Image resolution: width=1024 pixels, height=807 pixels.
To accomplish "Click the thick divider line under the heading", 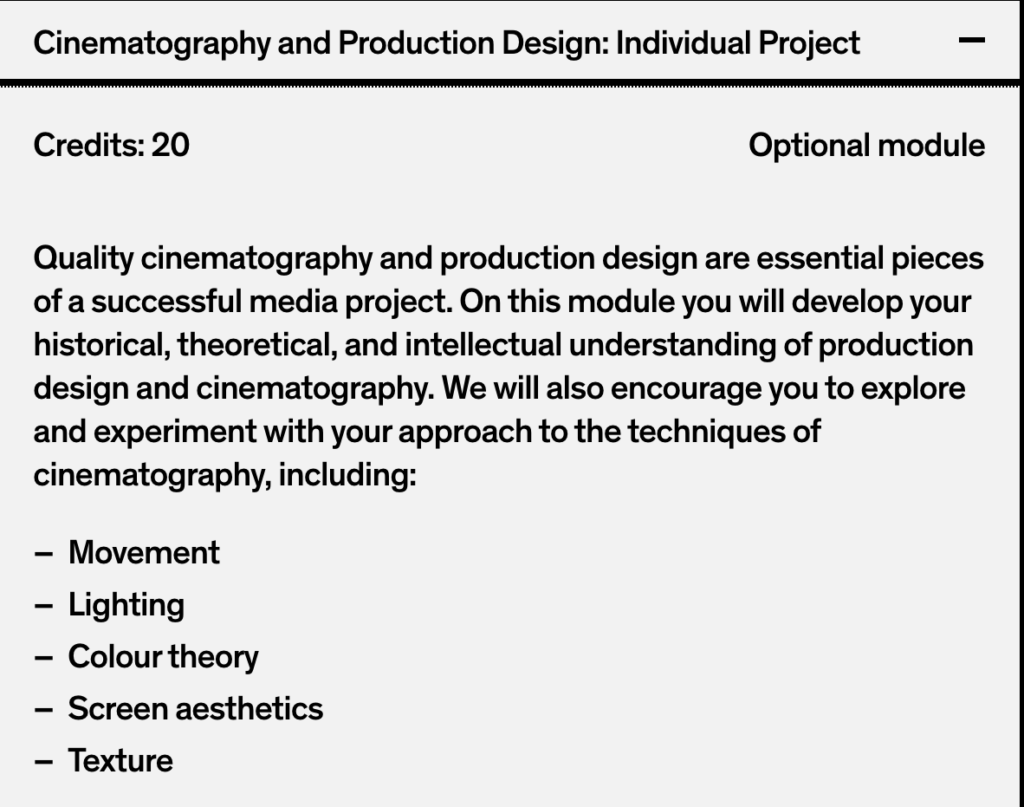I will 509,83.
